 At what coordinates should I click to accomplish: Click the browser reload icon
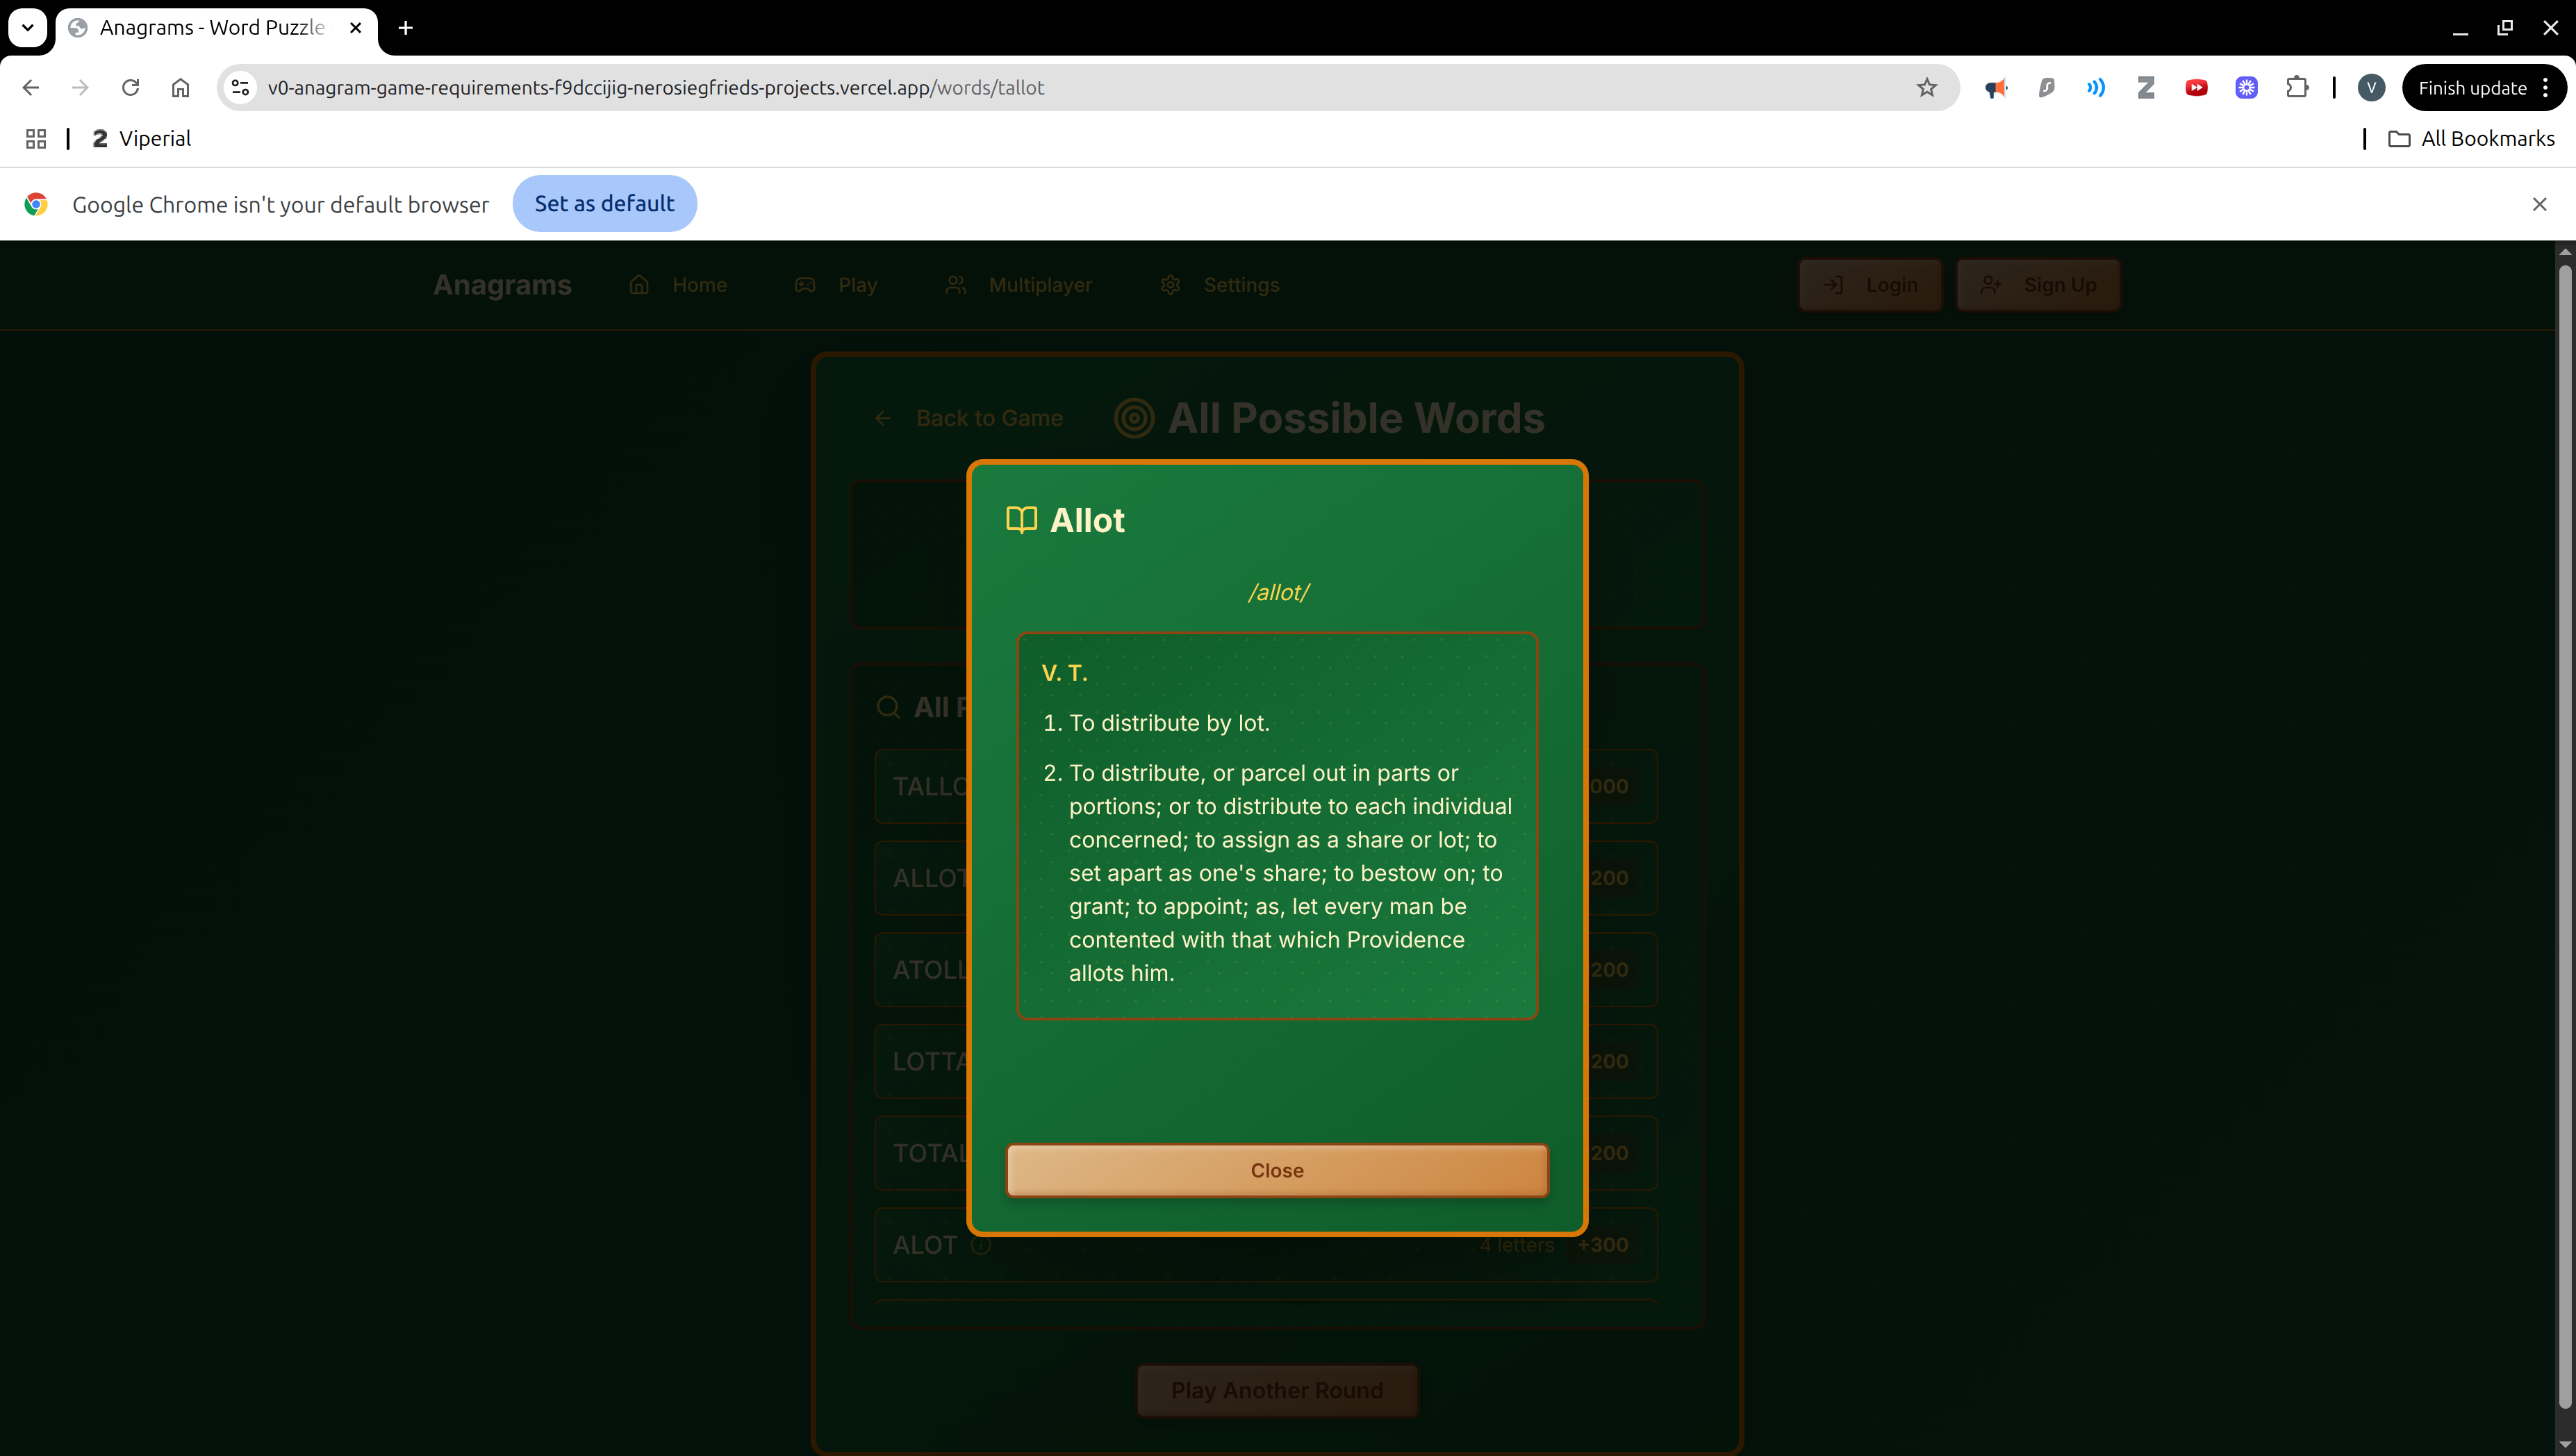pyautogui.click(x=130, y=88)
